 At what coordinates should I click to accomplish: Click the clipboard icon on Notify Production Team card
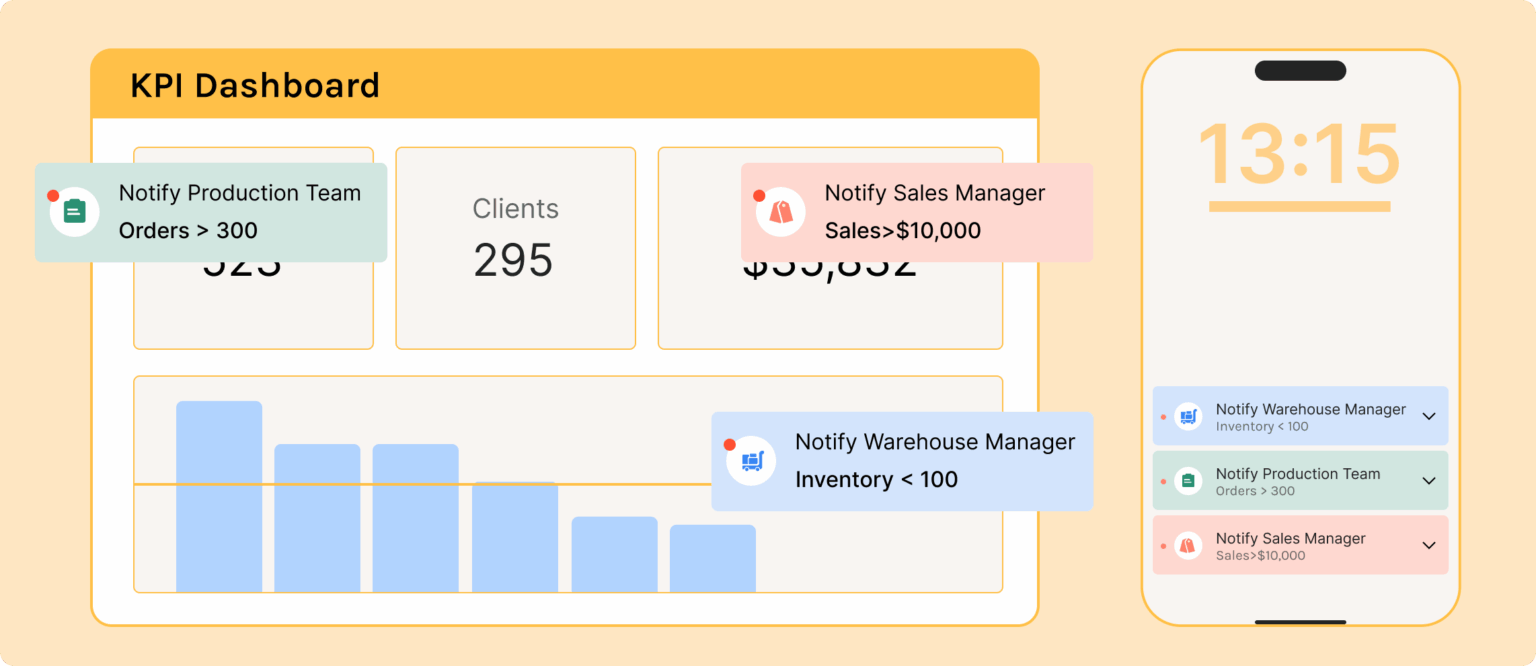pyautogui.click(x=74, y=211)
